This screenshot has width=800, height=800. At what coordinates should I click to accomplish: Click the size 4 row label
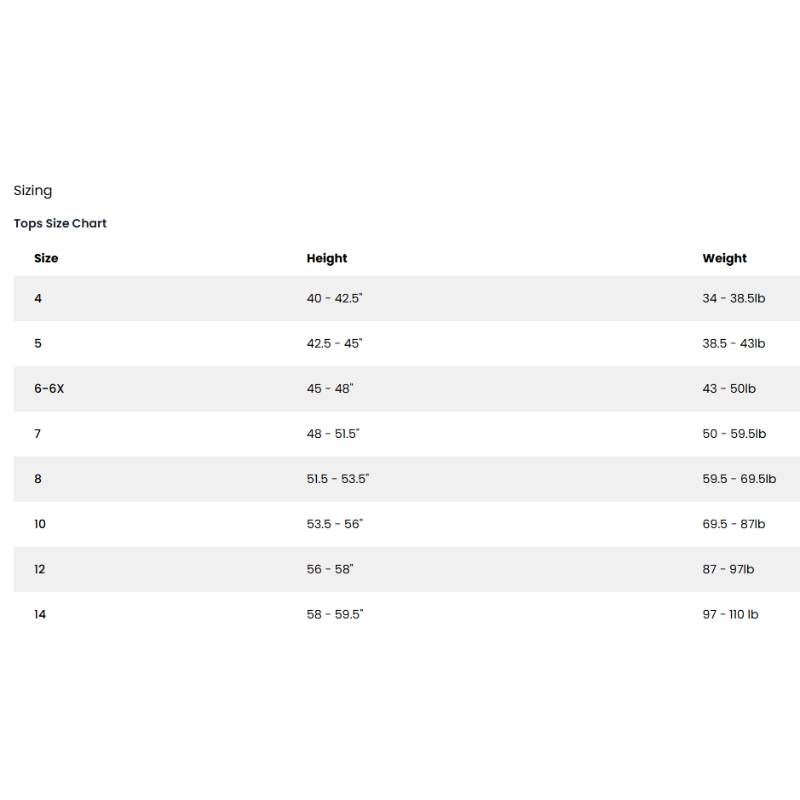[x=38, y=298]
